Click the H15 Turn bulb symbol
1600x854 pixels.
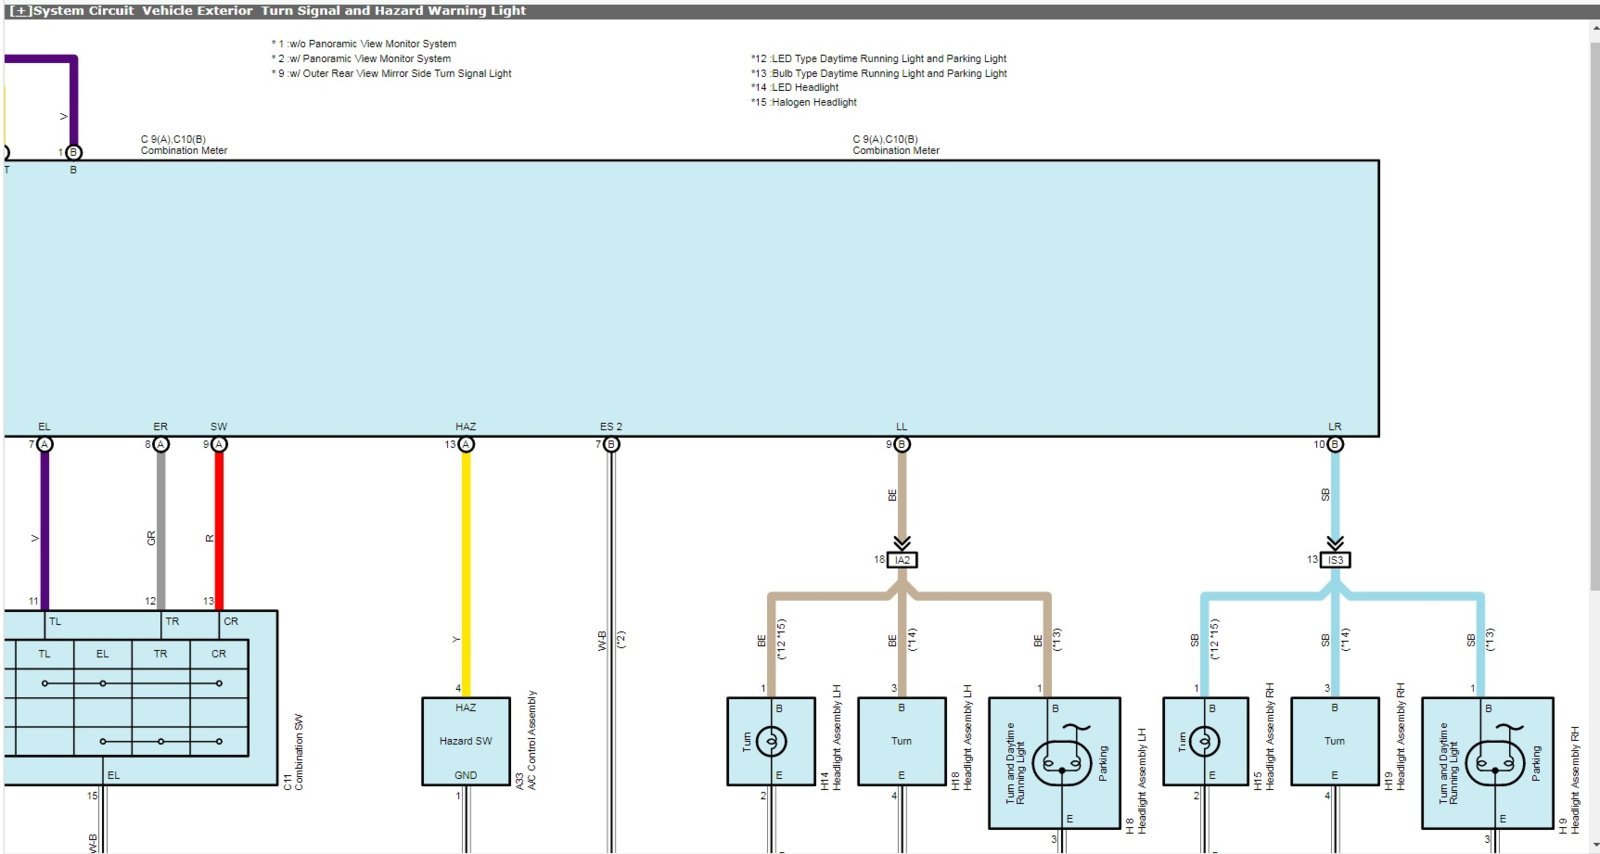pos(1204,742)
